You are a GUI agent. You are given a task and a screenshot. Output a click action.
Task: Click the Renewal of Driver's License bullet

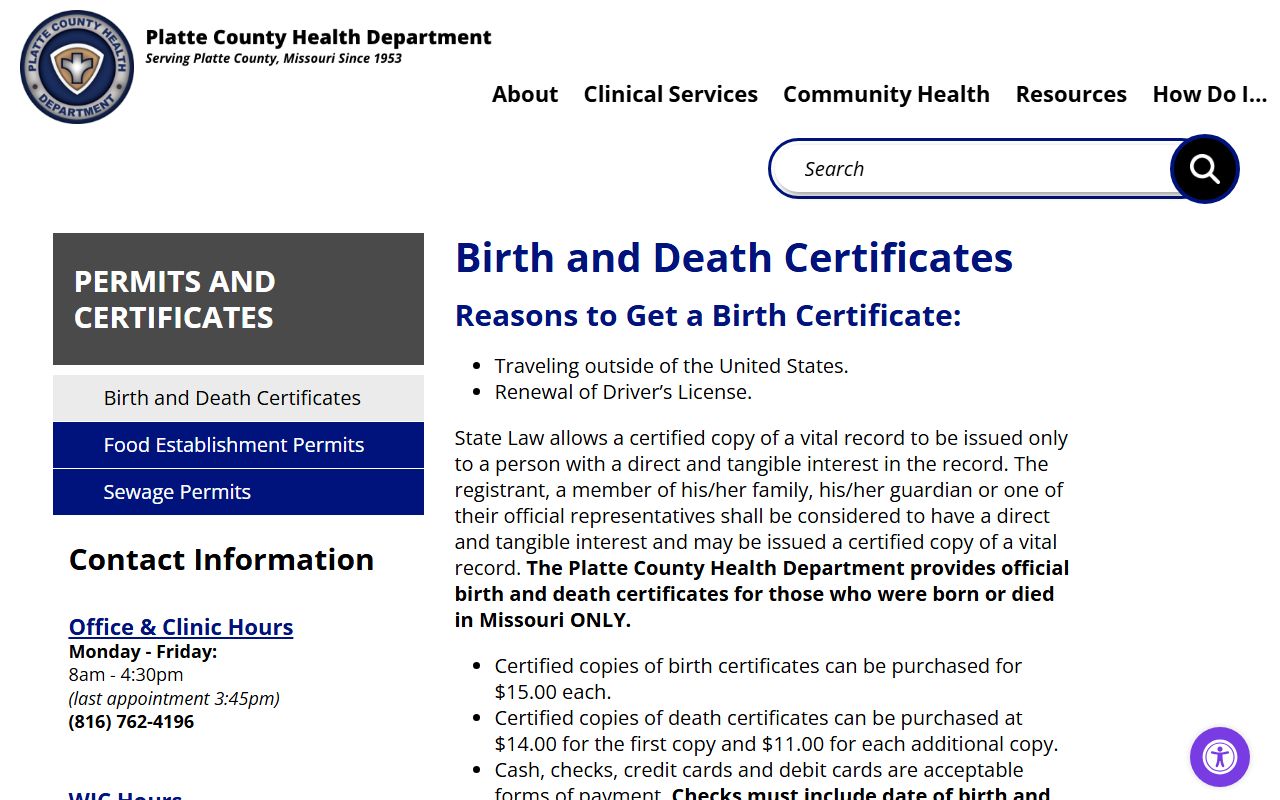click(x=623, y=392)
